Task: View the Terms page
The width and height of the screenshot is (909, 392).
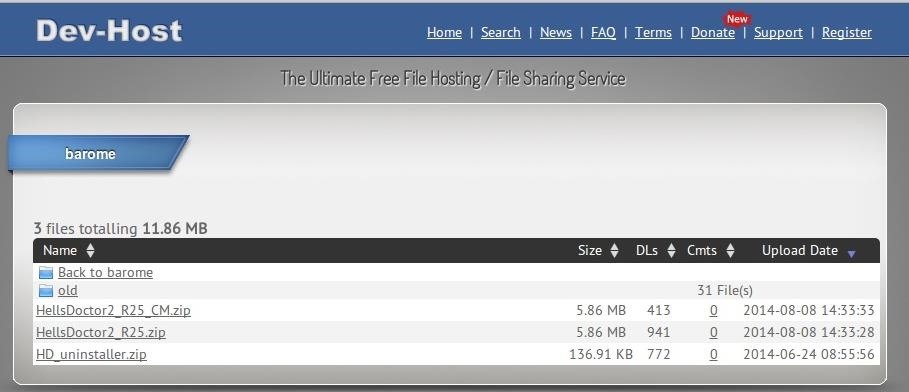Action: [x=653, y=32]
